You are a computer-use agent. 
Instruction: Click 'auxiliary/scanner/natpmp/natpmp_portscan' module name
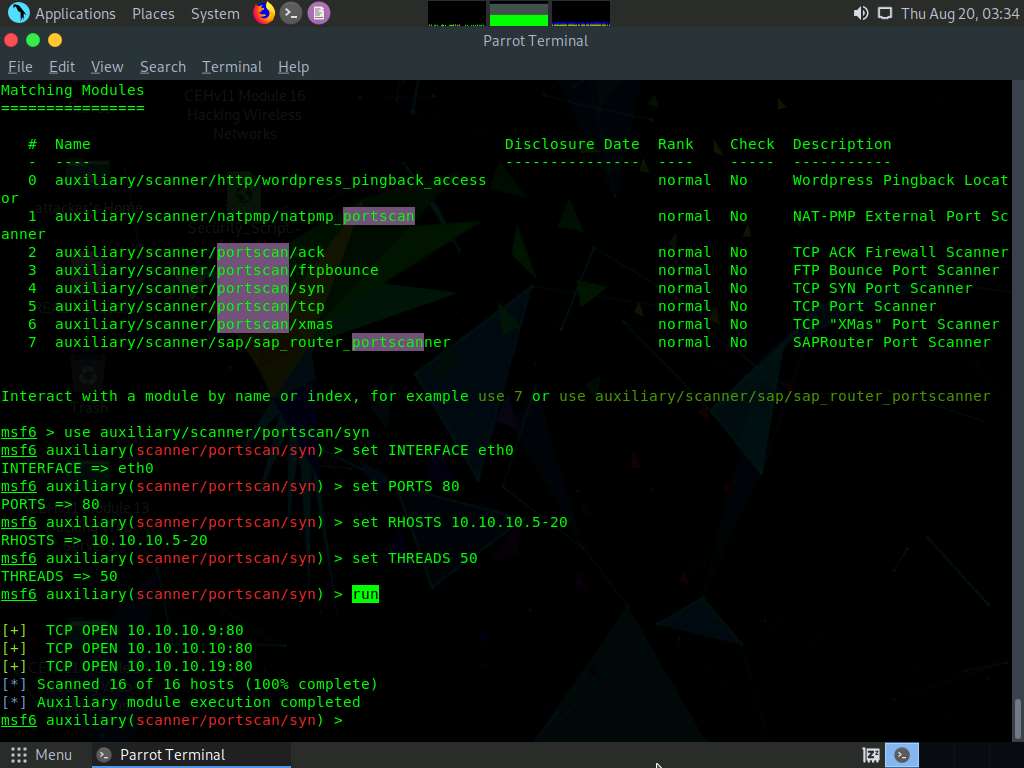[x=235, y=216]
